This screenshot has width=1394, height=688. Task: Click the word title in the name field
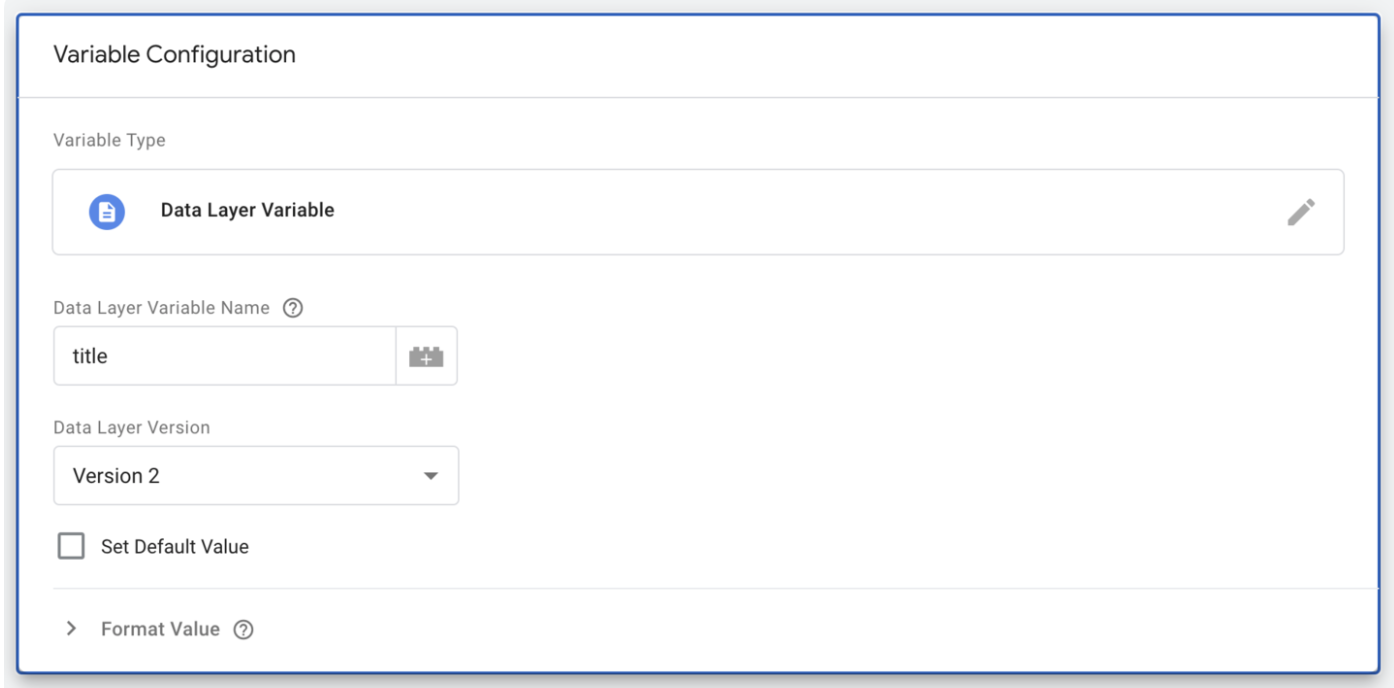coord(90,356)
